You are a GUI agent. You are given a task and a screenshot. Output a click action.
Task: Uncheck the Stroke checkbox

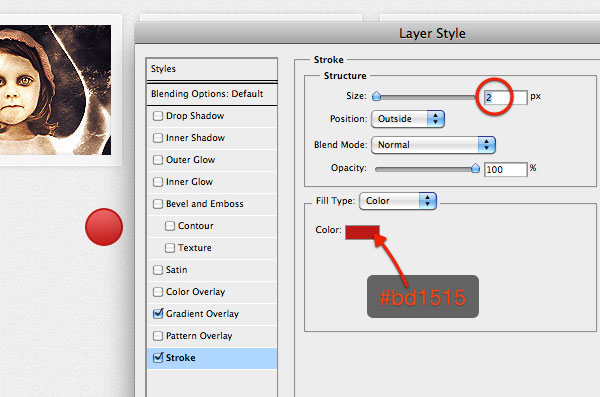158,358
